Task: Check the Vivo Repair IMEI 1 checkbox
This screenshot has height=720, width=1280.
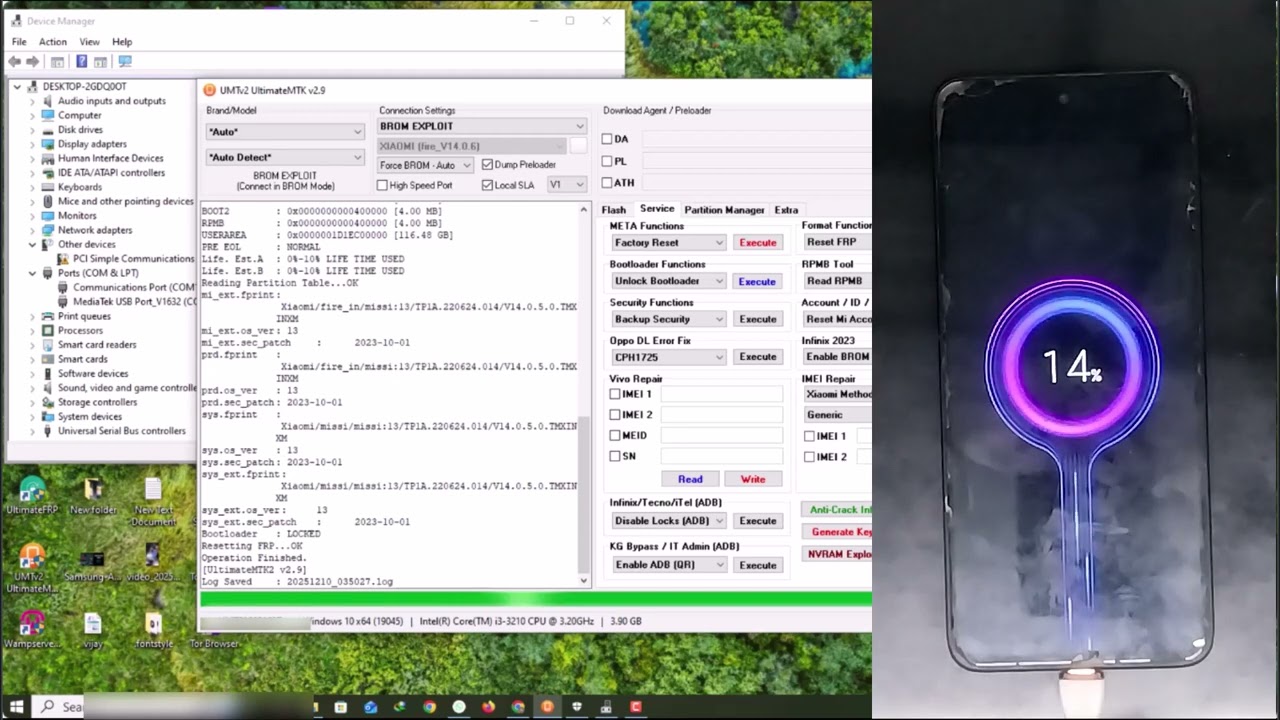Action: coord(615,394)
